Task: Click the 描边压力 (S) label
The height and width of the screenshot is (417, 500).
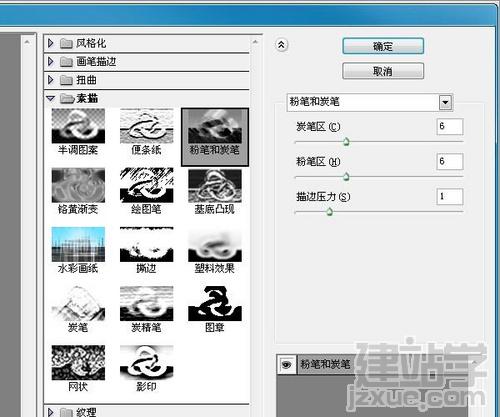Action: (x=323, y=197)
